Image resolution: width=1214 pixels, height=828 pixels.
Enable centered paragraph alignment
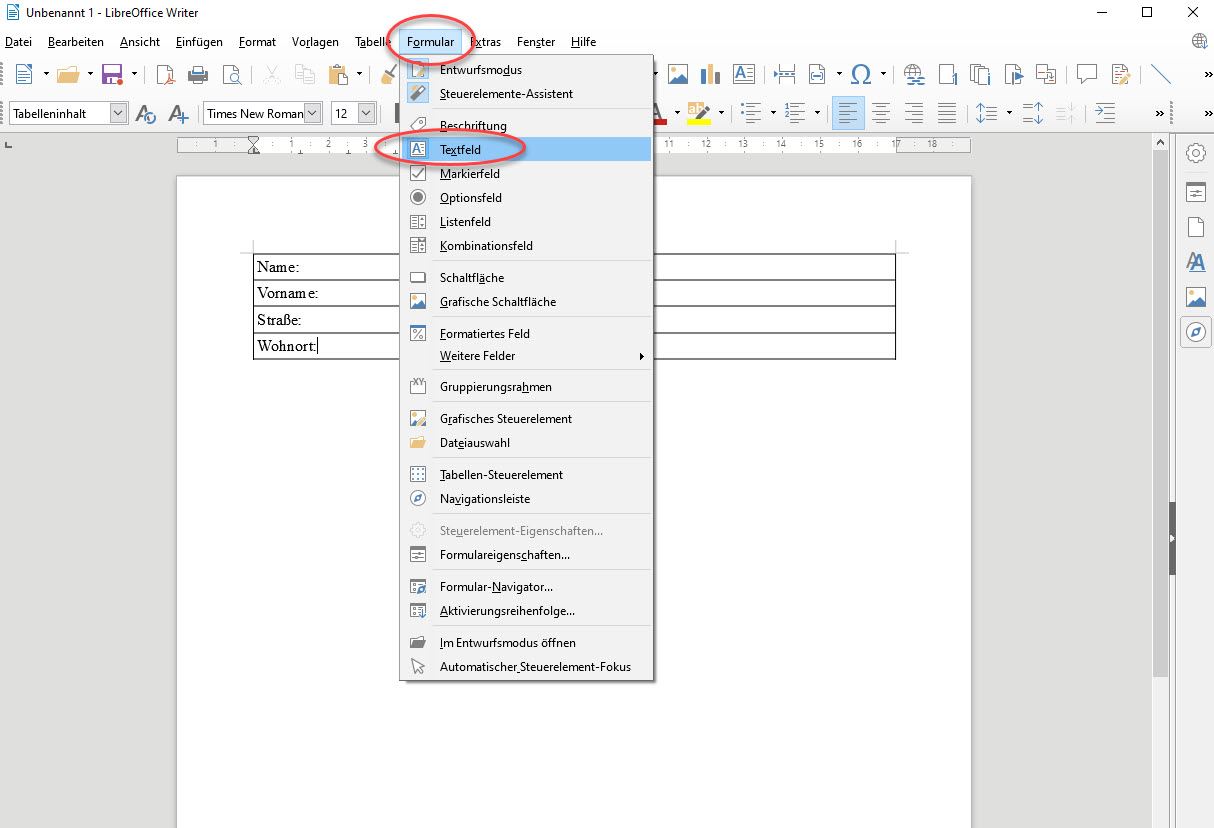coord(881,113)
